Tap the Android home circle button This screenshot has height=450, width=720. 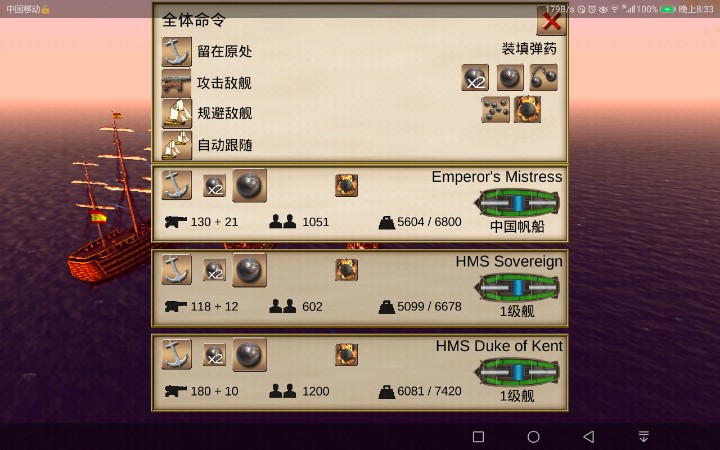point(533,437)
